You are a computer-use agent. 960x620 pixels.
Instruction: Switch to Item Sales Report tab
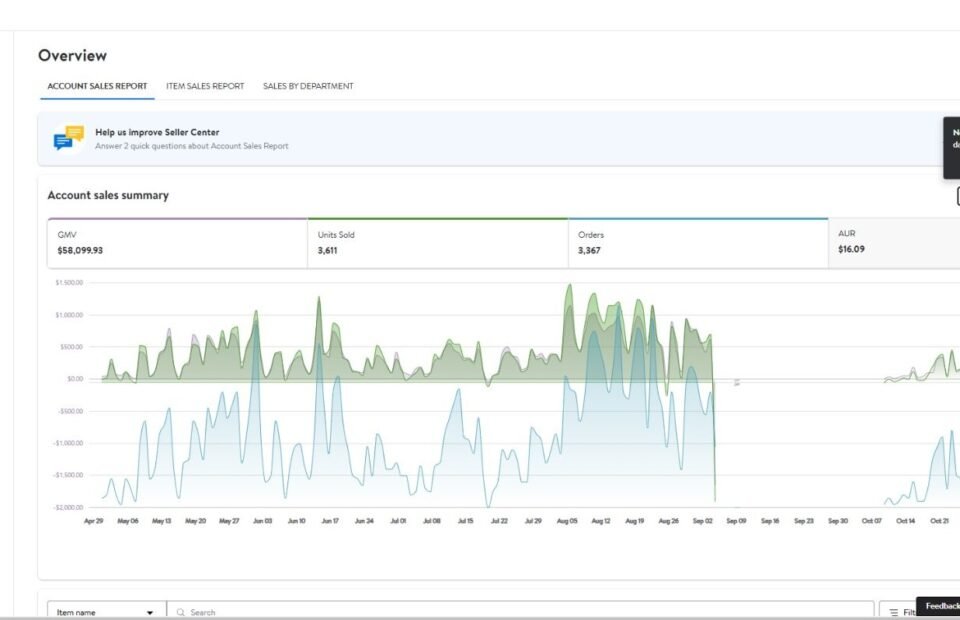205,86
